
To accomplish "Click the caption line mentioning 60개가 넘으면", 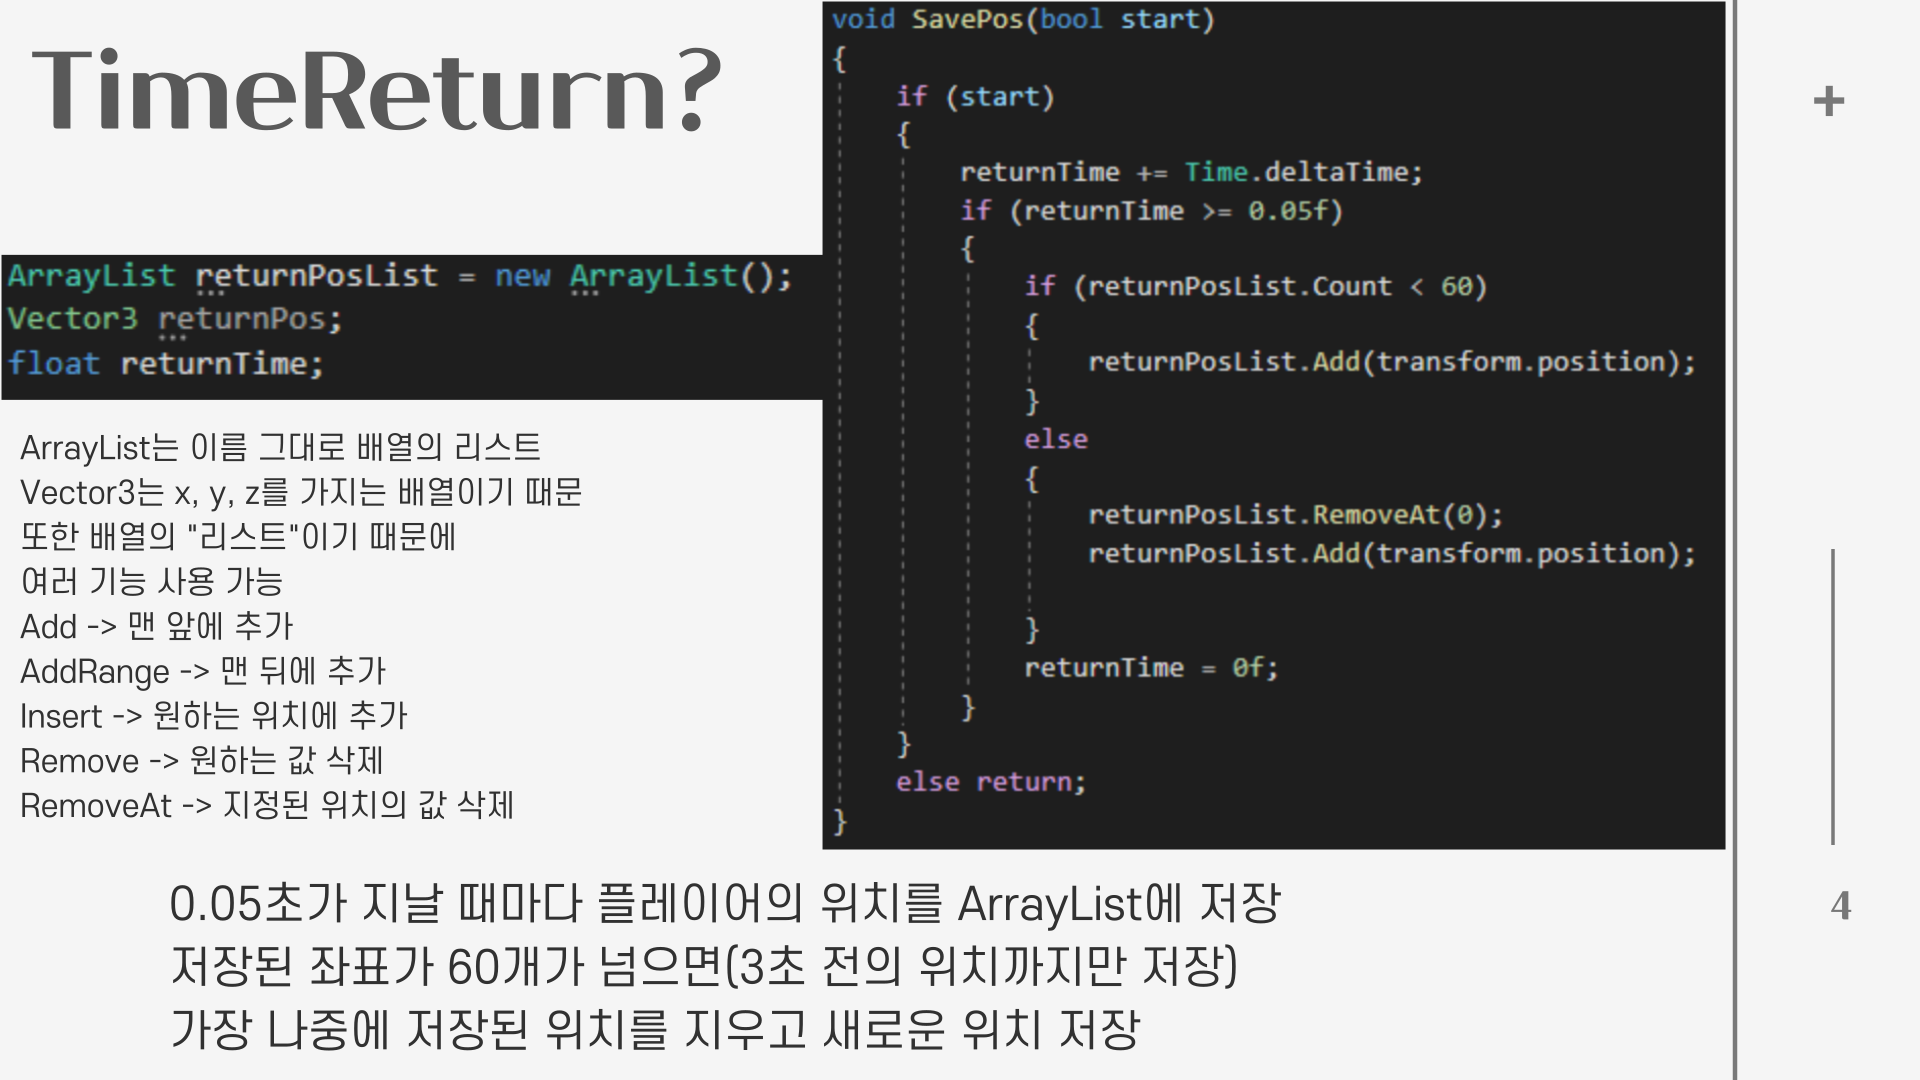I will click(x=703, y=966).
